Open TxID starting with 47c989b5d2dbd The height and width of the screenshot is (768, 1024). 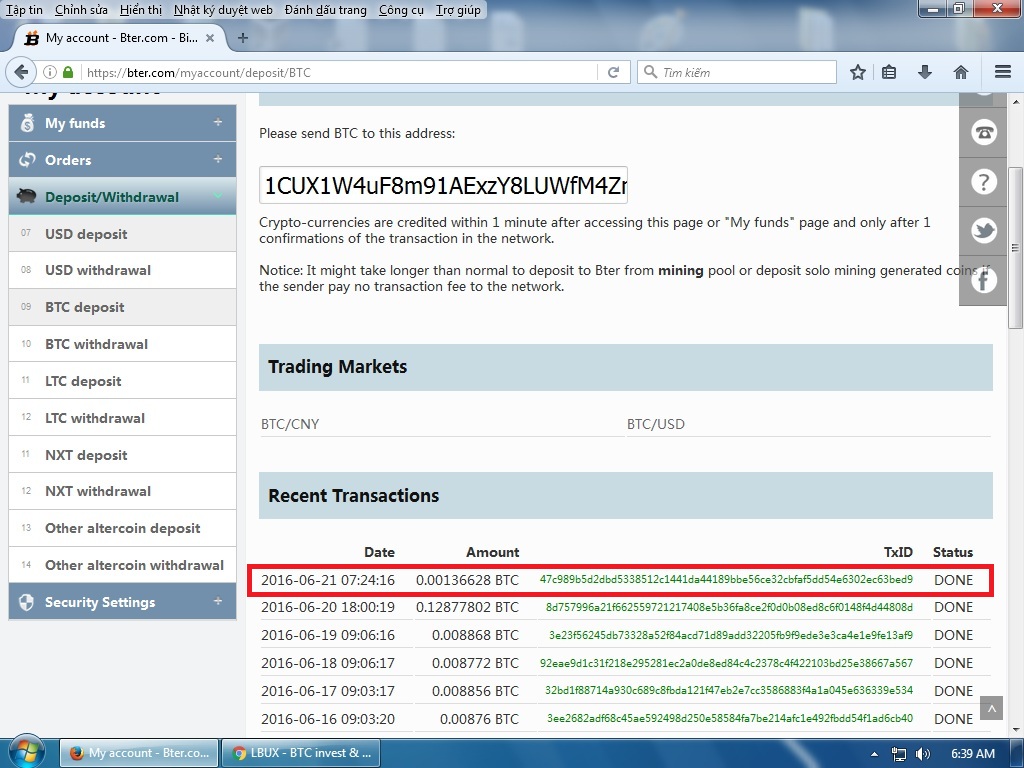(x=726, y=579)
